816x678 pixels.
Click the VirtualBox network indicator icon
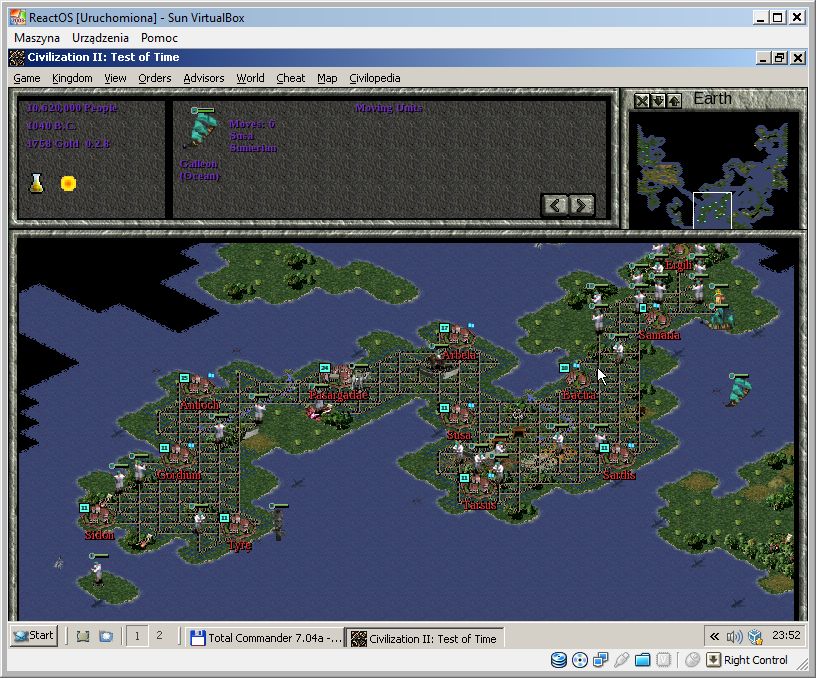(600, 660)
